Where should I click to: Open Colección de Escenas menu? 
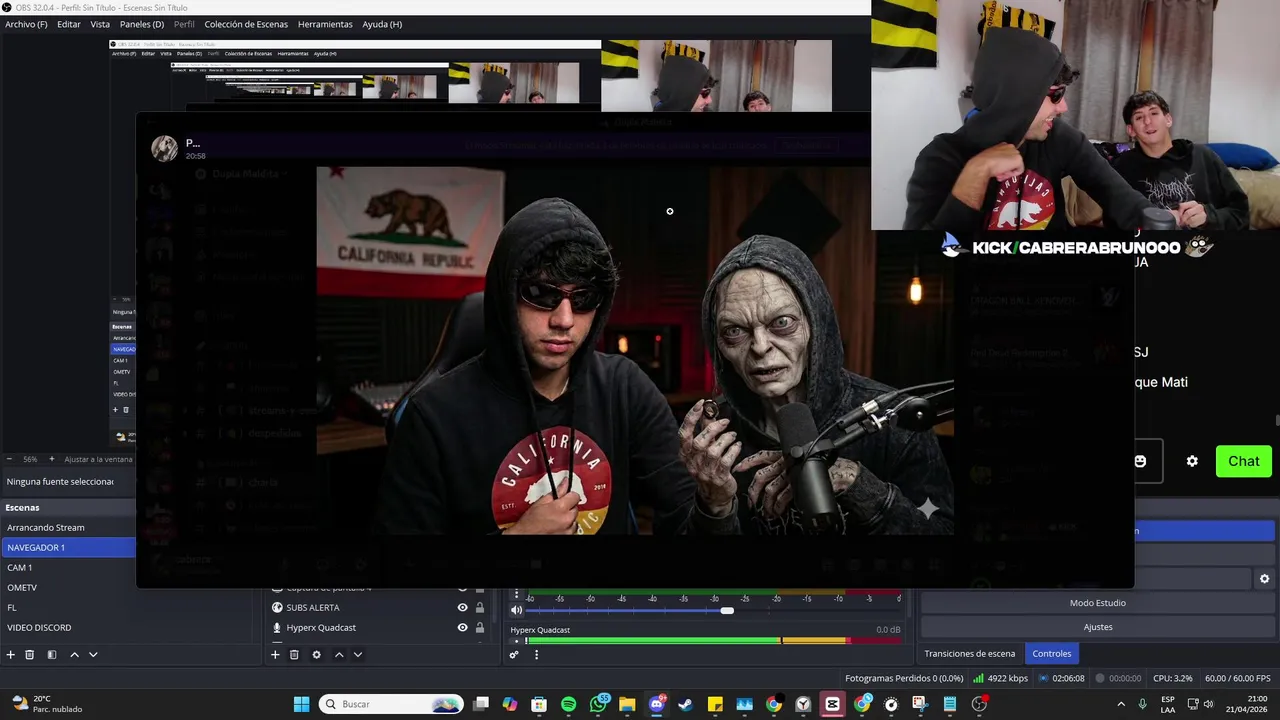246,24
